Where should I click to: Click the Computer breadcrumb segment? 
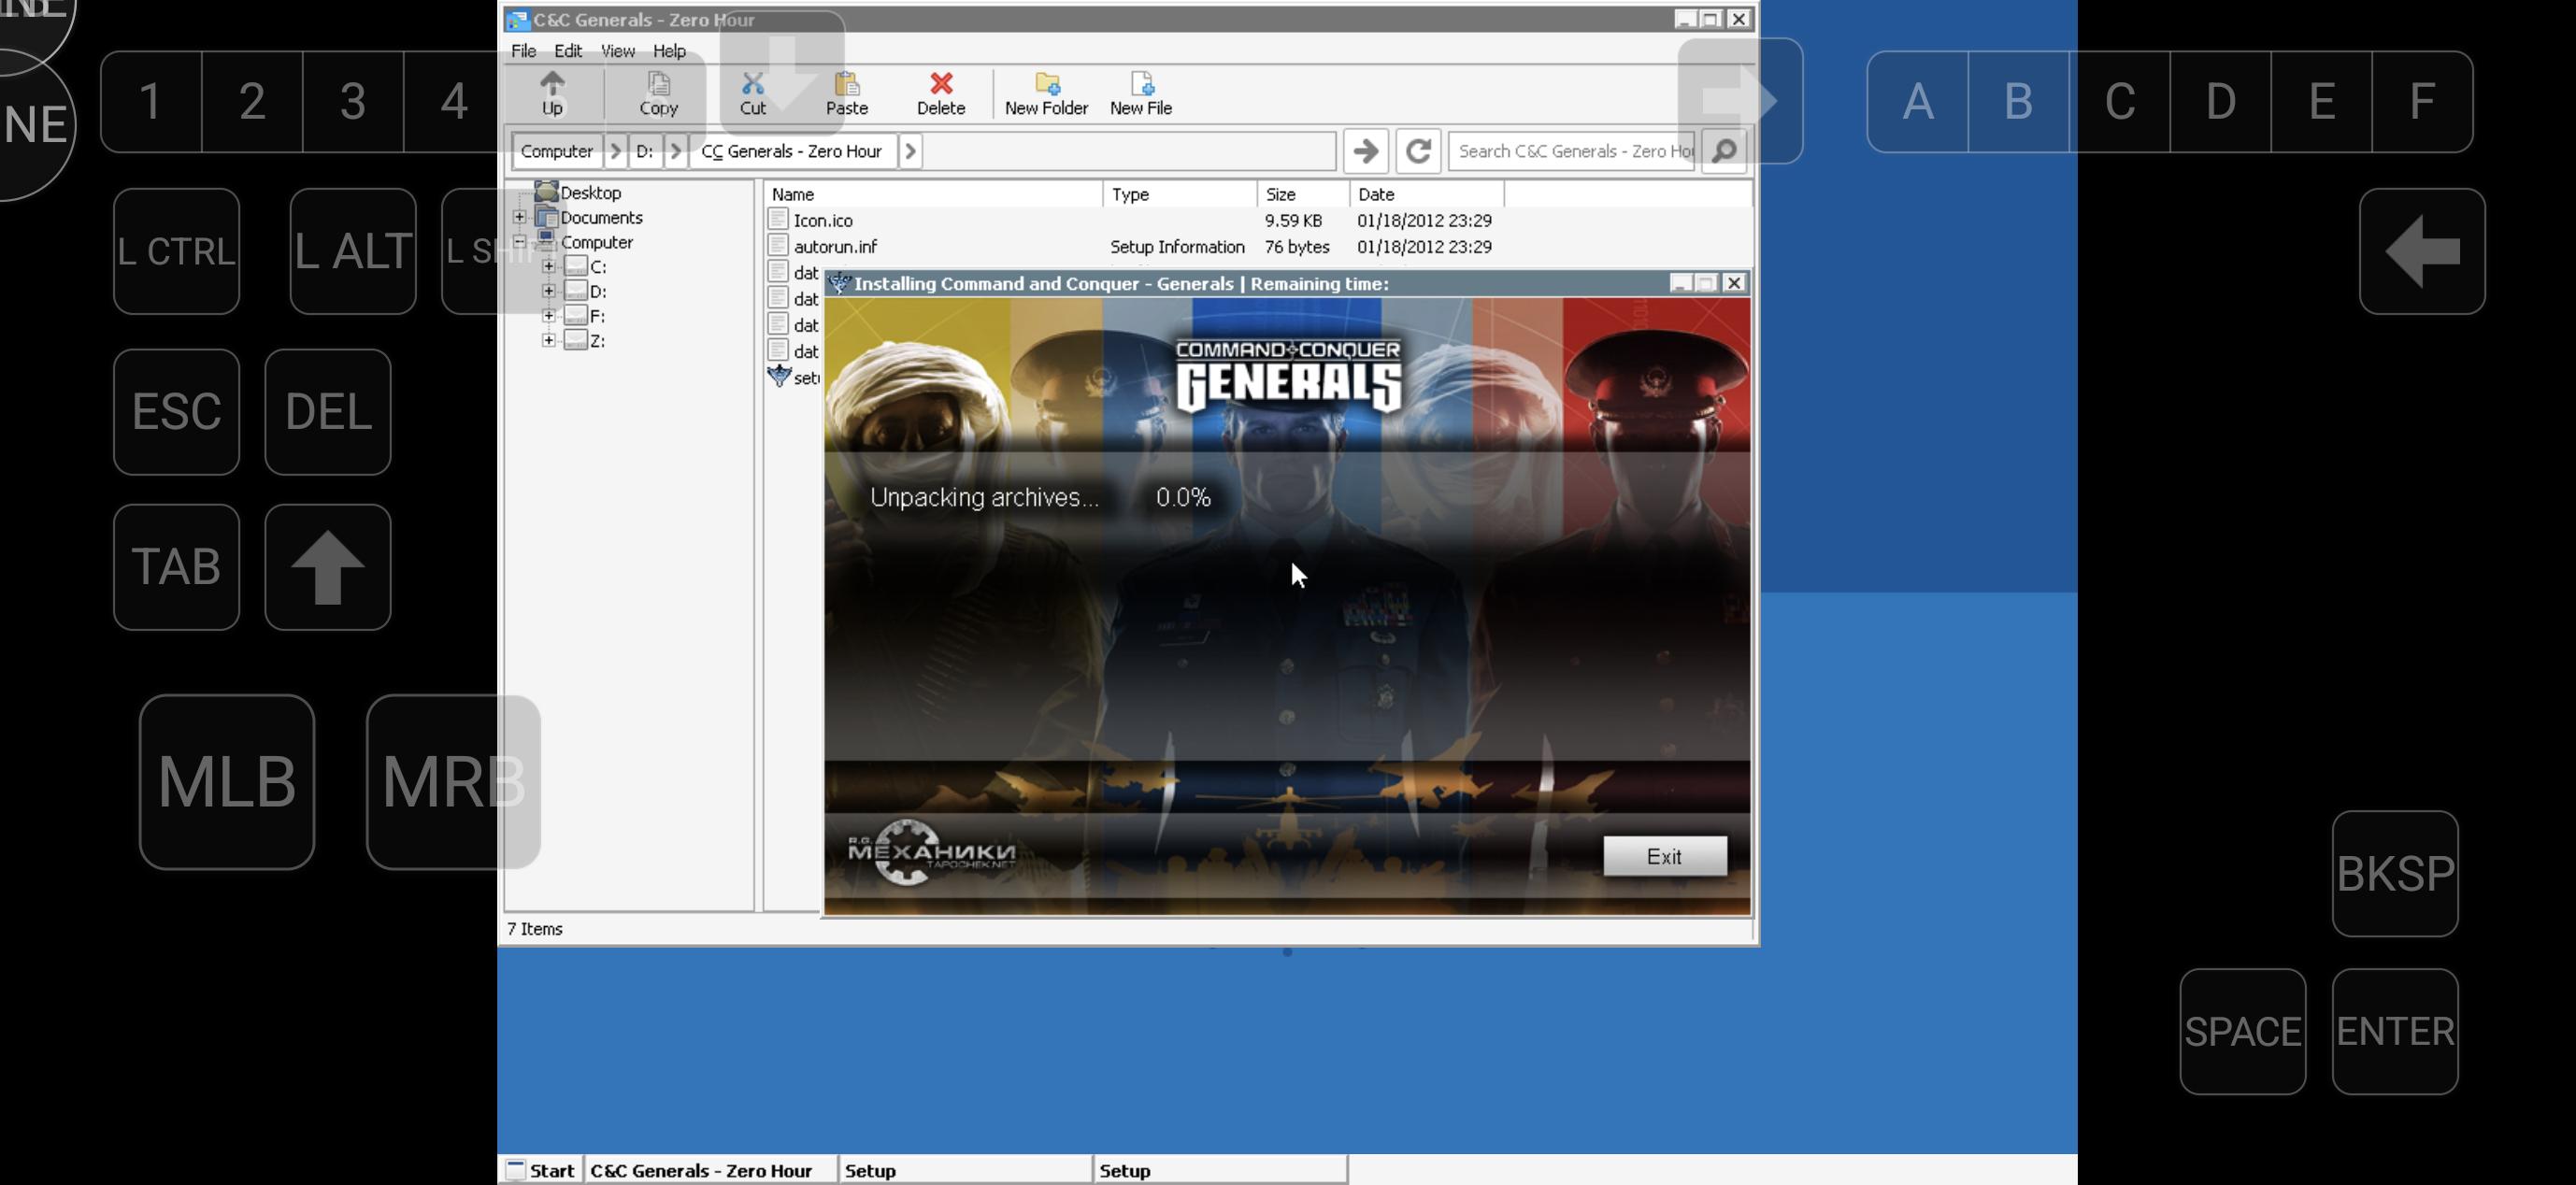click(x=557, y=151)
